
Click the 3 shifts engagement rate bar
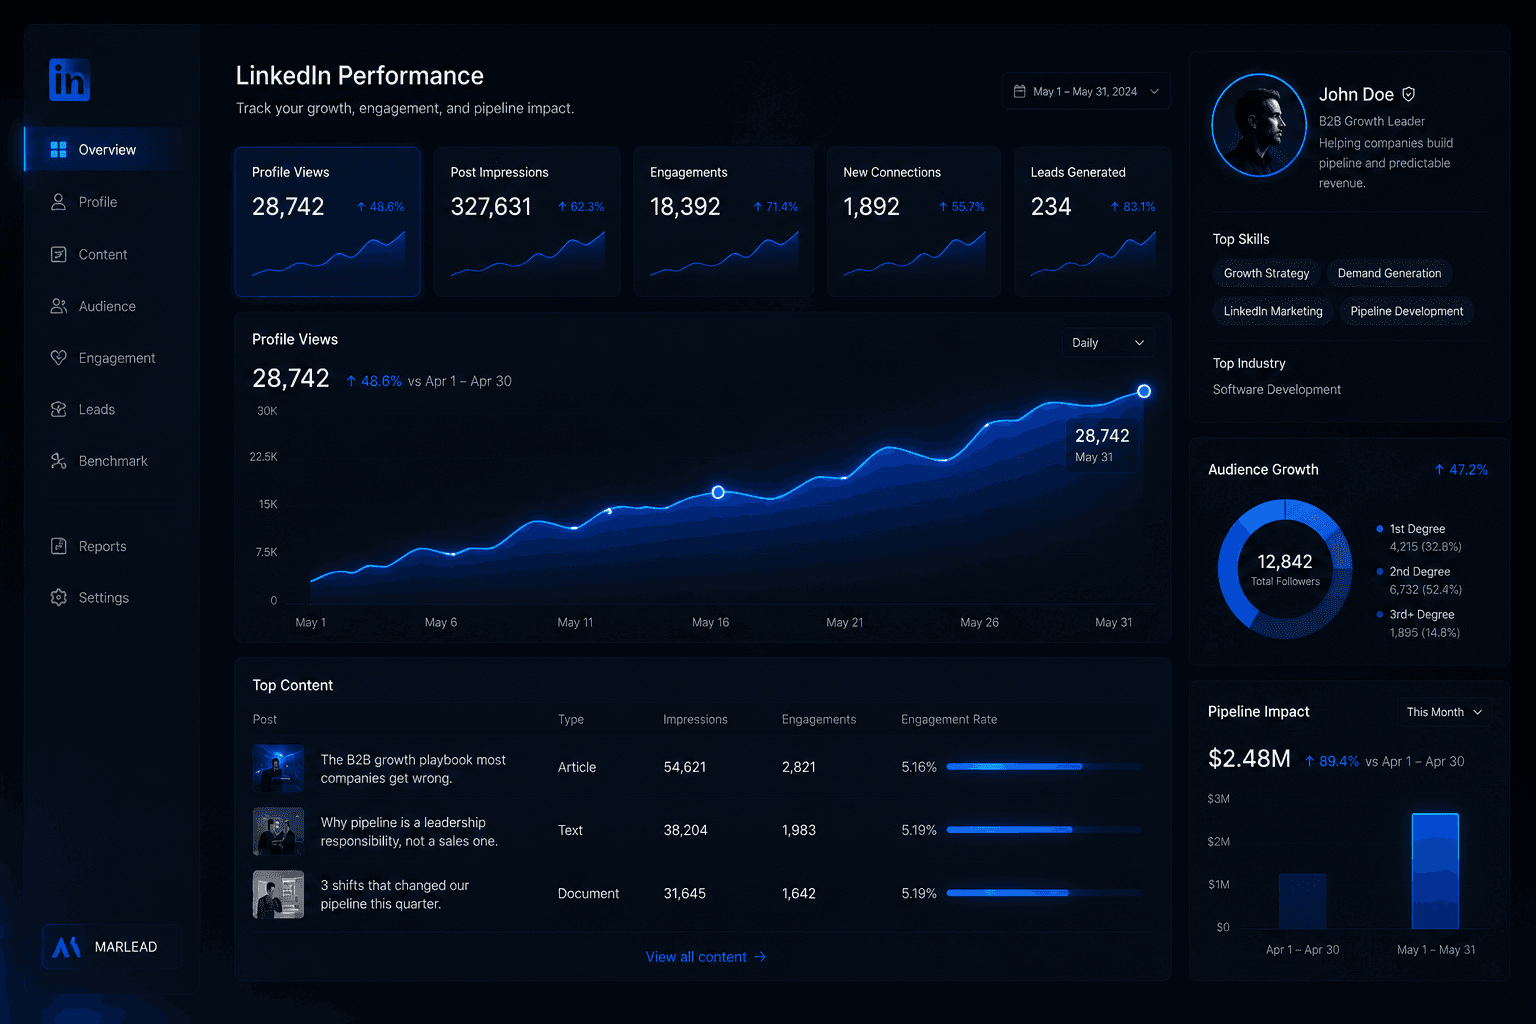click(1043, 893)
